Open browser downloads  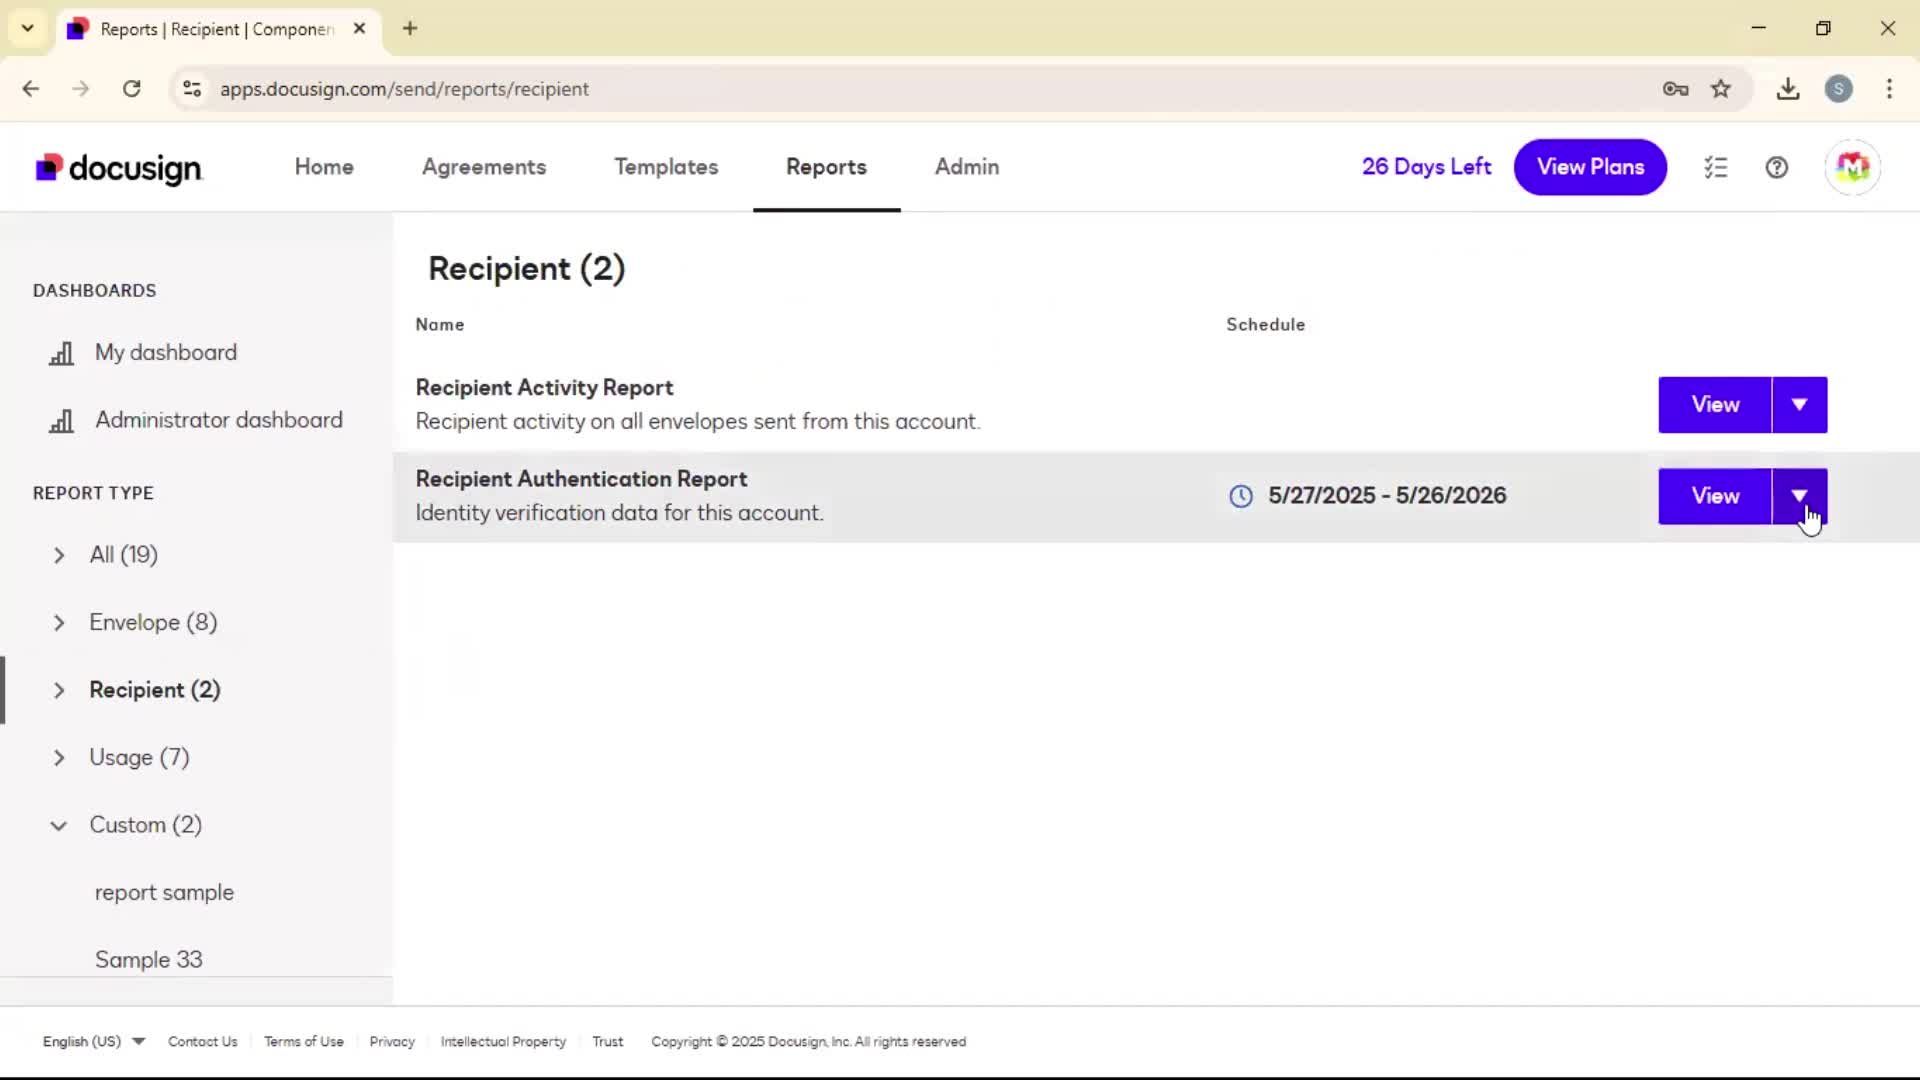[1788, 89]
